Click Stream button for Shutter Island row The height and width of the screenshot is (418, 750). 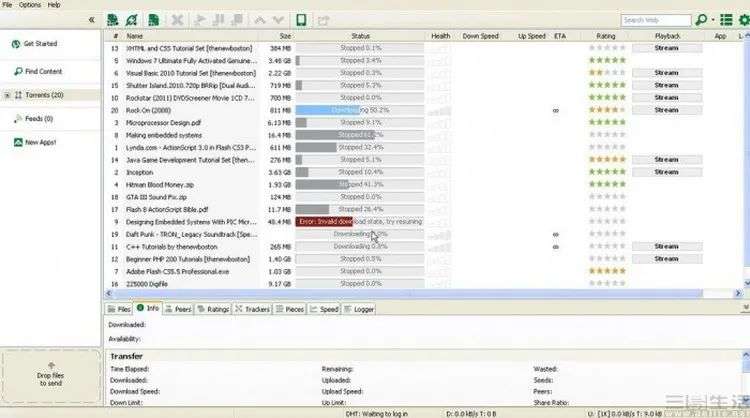(667, 85)
